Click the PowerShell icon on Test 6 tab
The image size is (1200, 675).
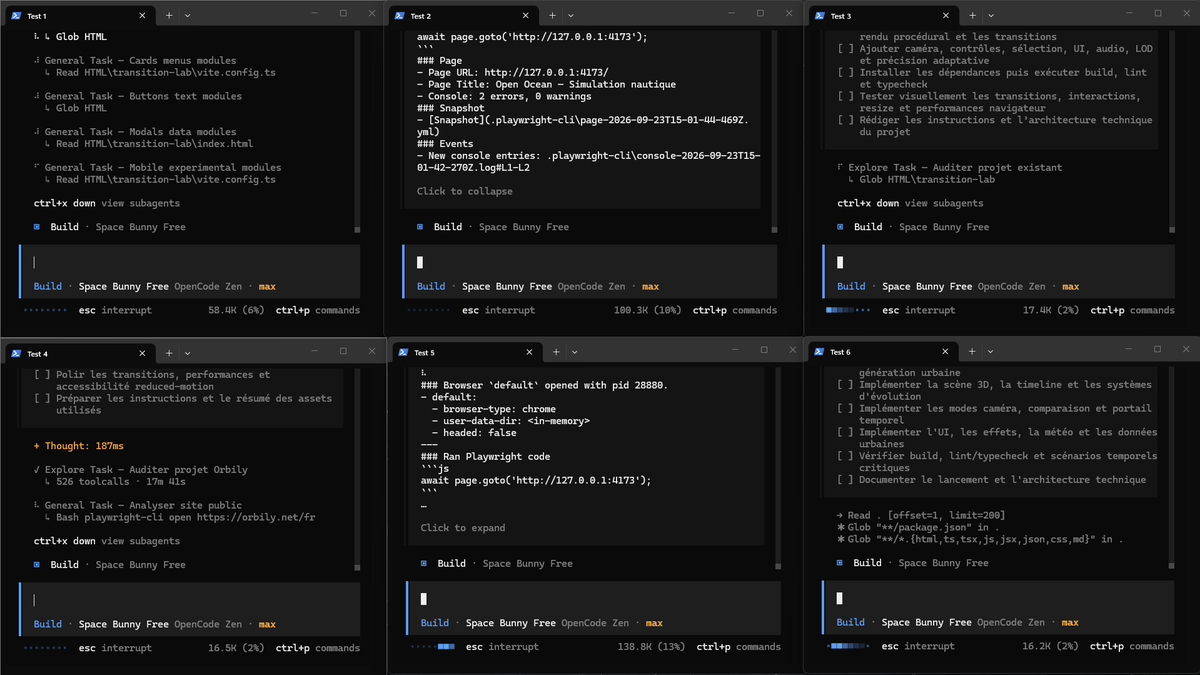click(x=819, y=352)
